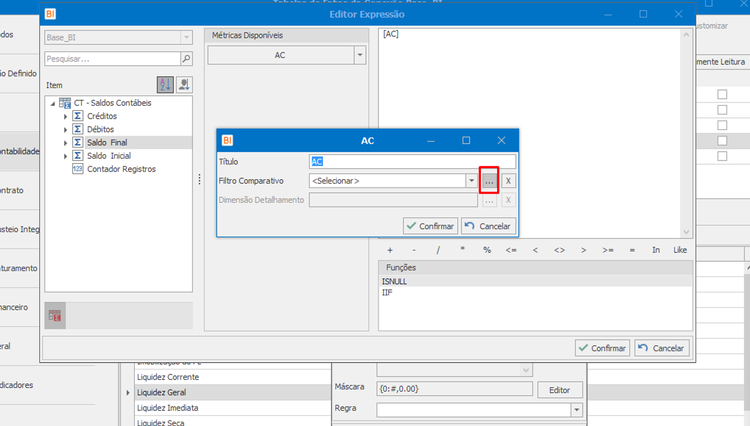Cancel the Editor Expressão window
This screenshot has width=750, height=426.
662,348
